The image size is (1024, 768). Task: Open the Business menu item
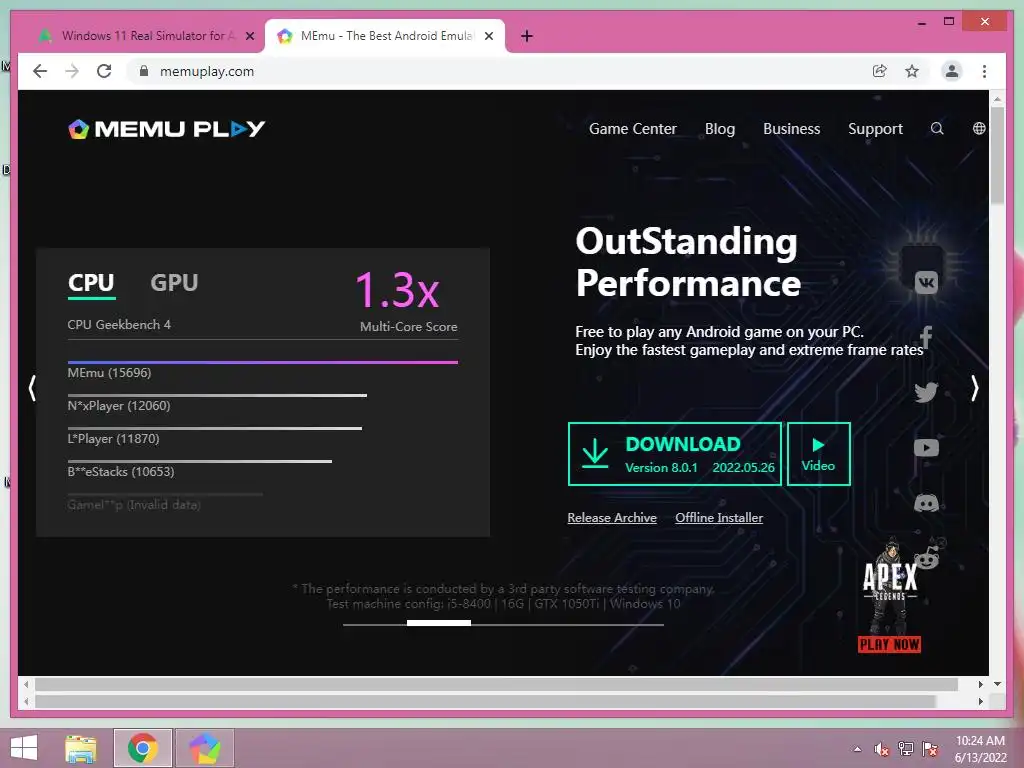[x=792, y=129]
